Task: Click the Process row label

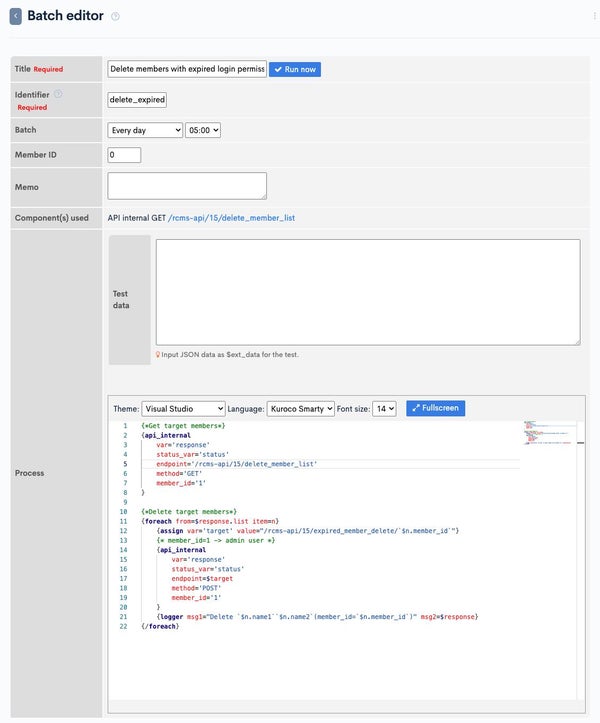Action: pyautogui.click(x=30, y=473)
